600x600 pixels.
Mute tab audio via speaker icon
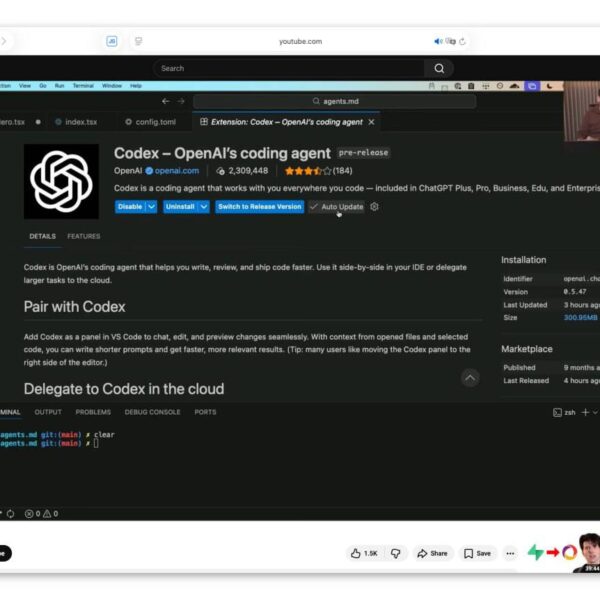438,41
